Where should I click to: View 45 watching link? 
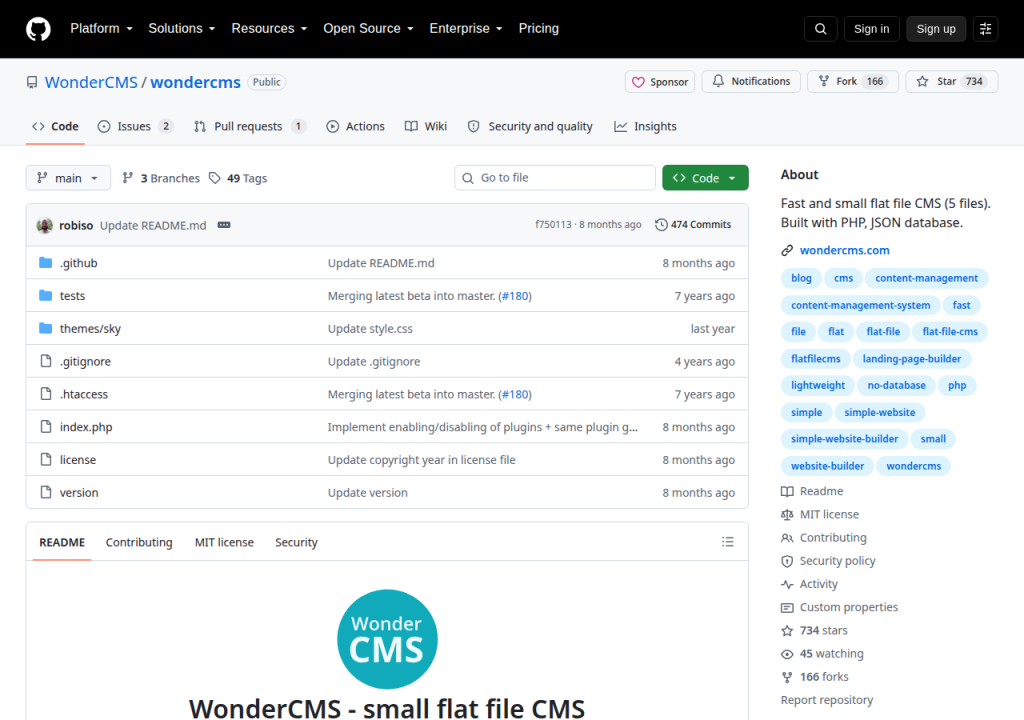coord(823,653)
